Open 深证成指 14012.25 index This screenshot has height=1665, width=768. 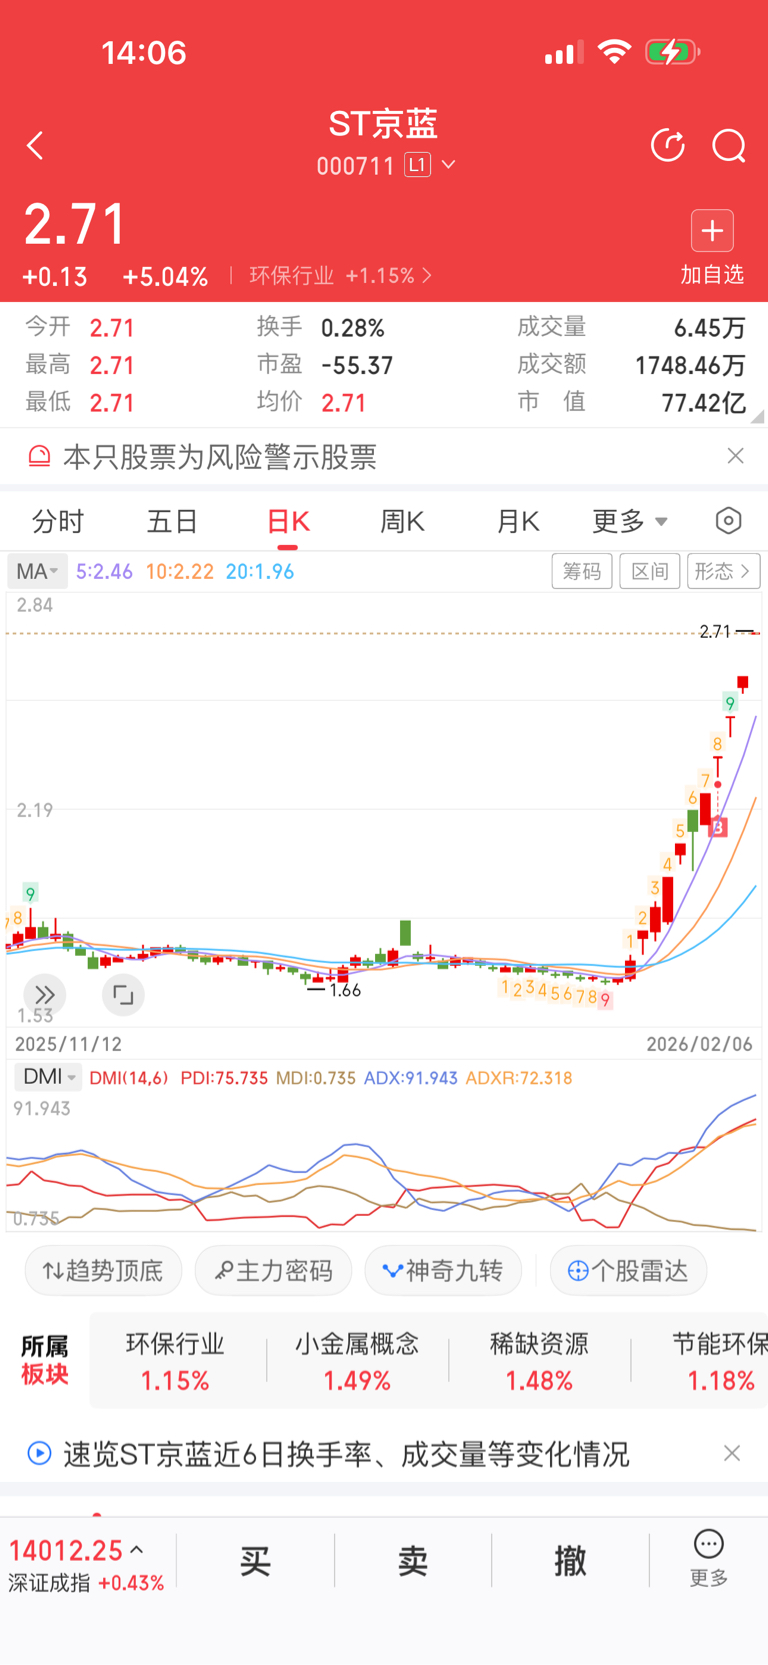(x=85, y=1566)
